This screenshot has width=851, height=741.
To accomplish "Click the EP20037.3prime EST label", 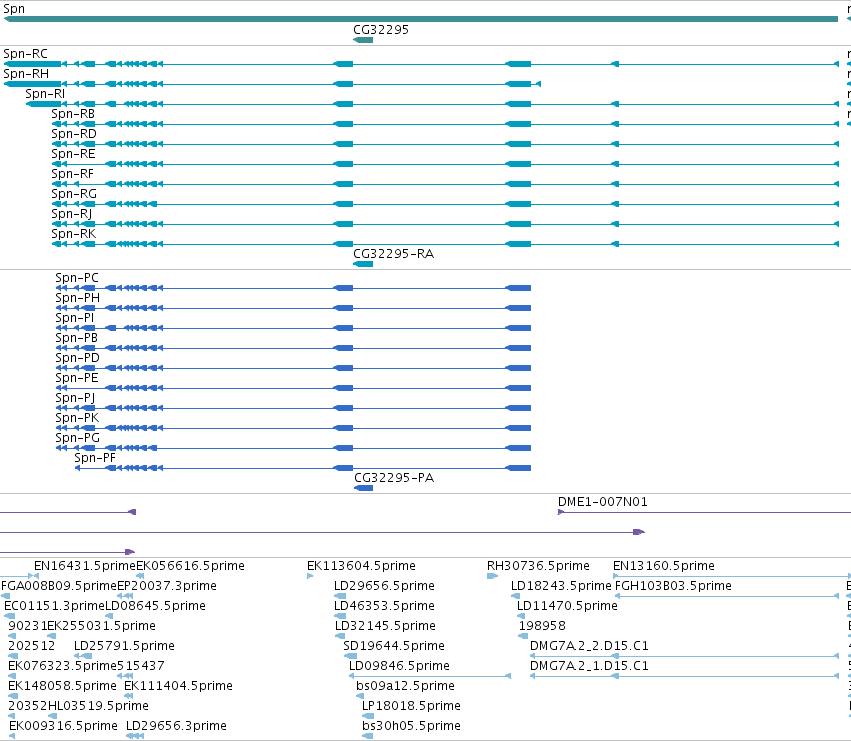I will (x=167, y=586).
